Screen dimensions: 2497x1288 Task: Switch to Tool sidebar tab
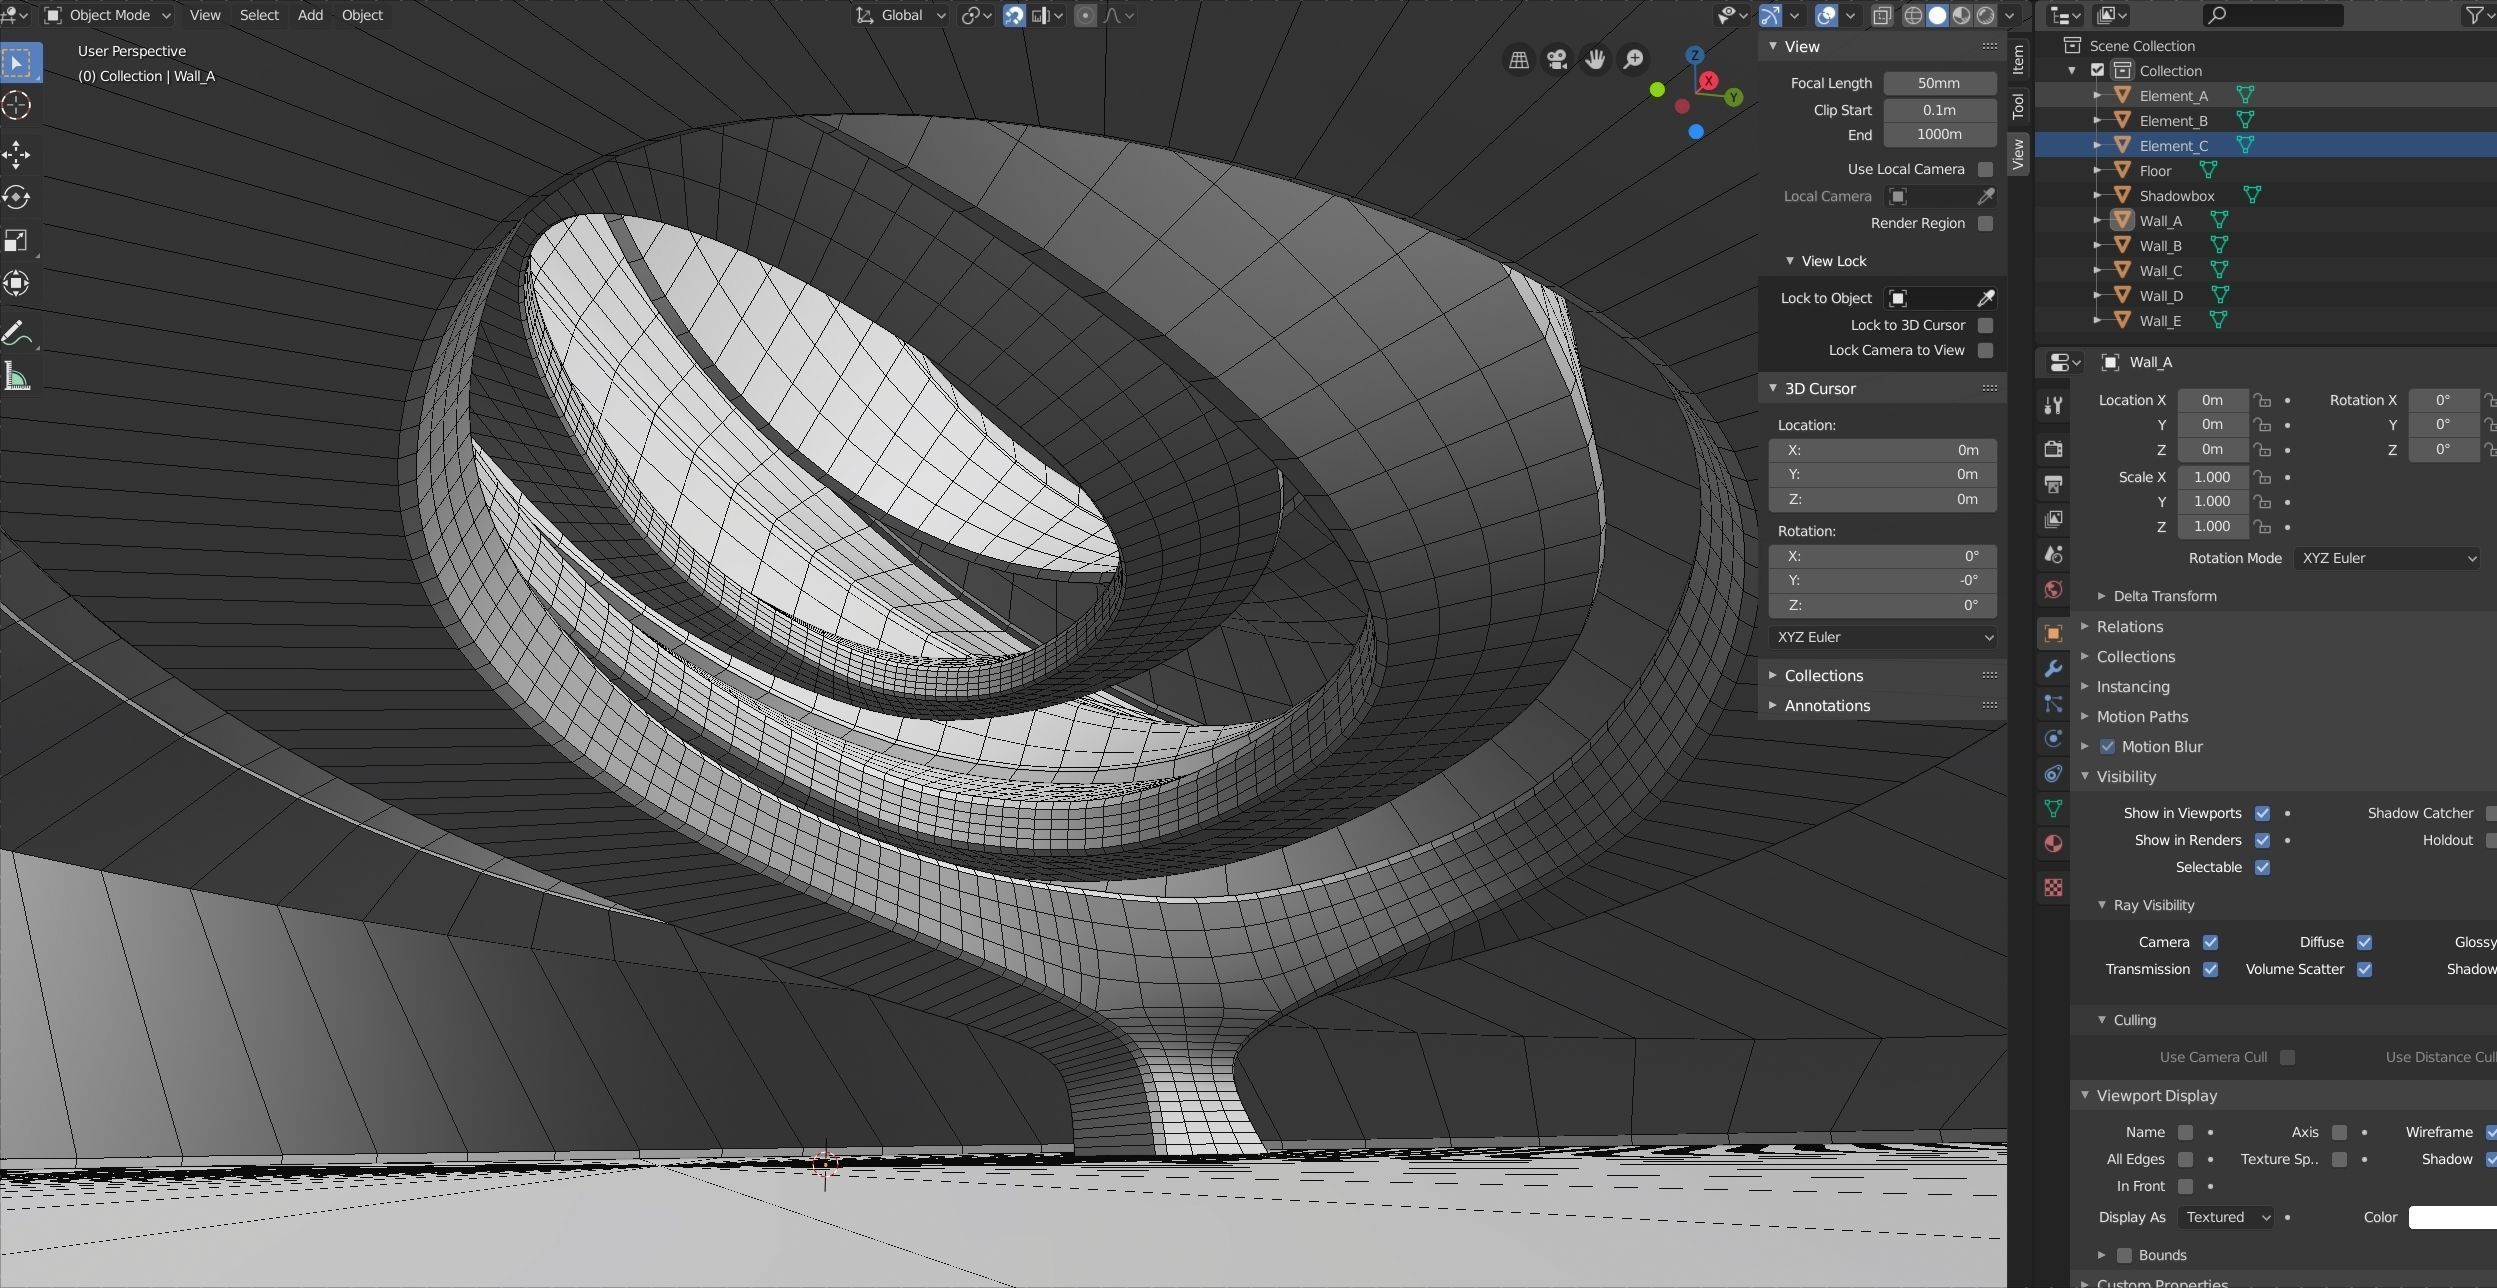(2018, 105)
